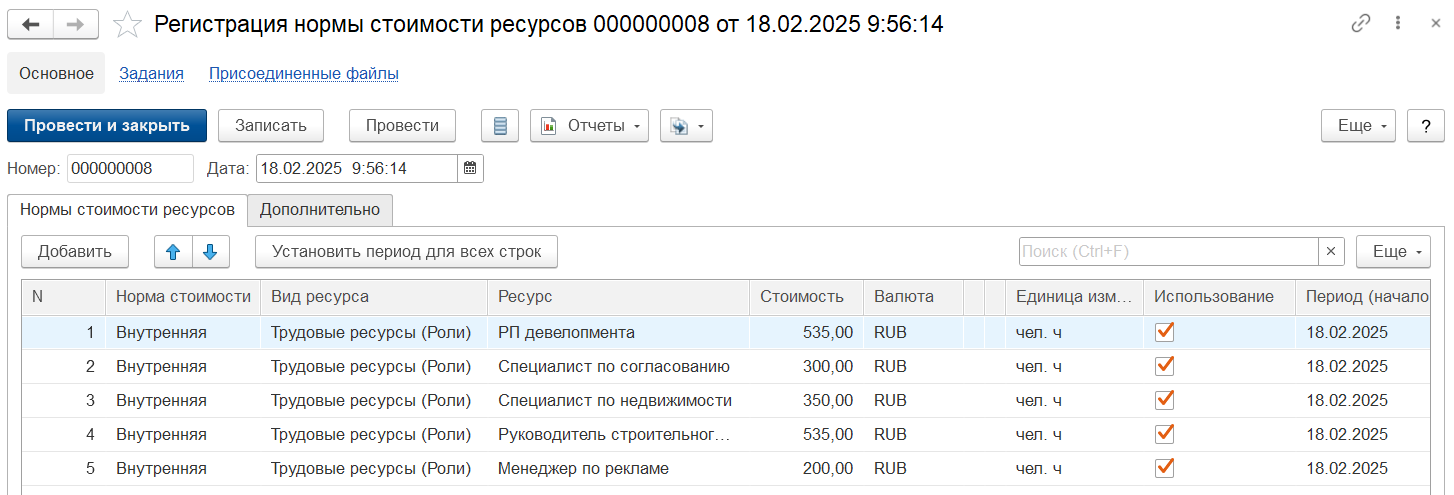
Task: Expand the Отчеты dropdown menu
Action: click(x=589, y=126)
